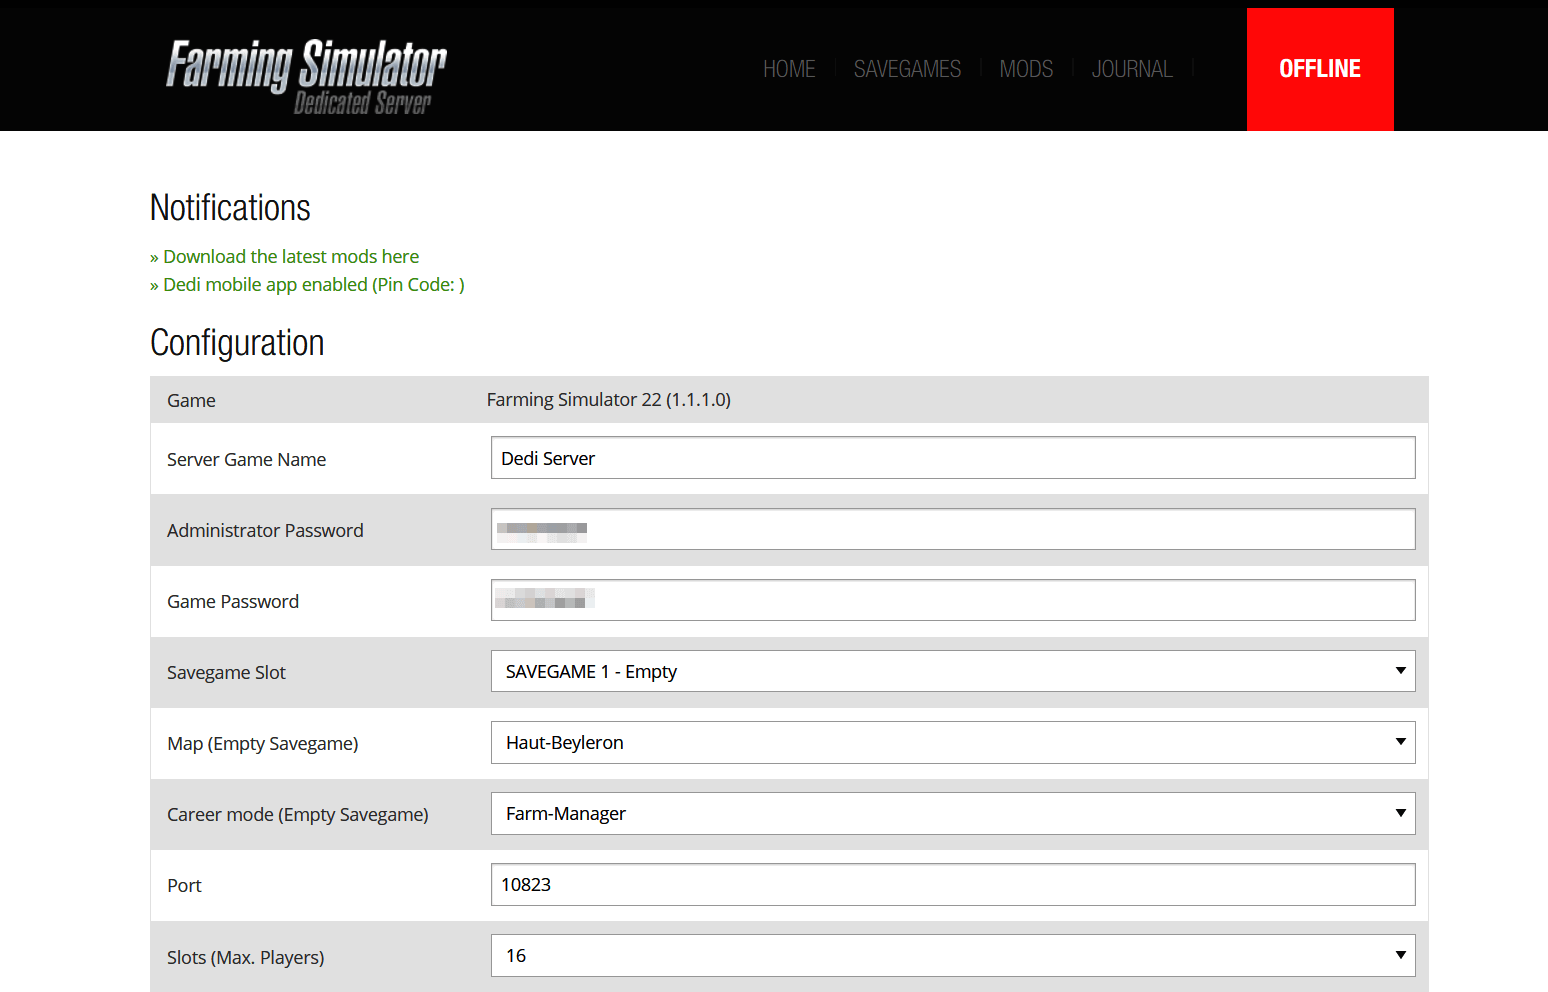This screenshot has height=992, width=1548.
Task: Click the Savegame Slot dropdown arrow
Action: [x=1399, y=671]
